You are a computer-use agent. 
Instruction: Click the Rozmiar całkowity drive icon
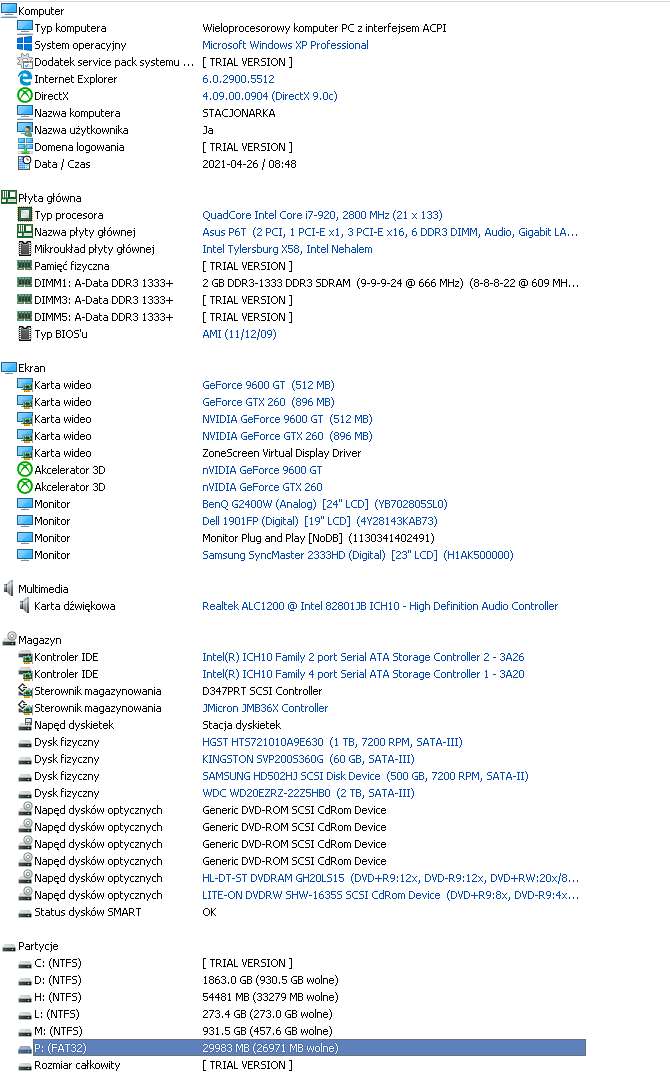(25, 1065)
